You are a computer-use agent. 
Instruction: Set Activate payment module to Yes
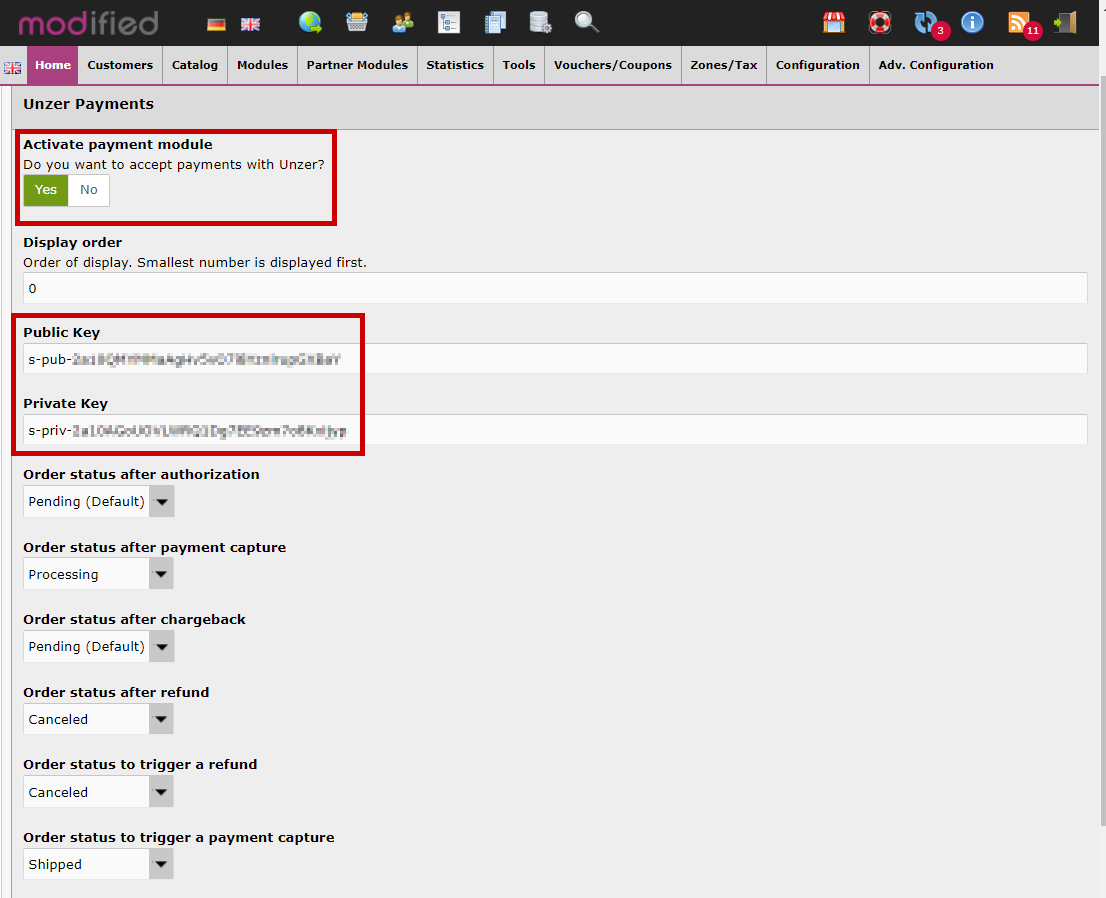46,190
